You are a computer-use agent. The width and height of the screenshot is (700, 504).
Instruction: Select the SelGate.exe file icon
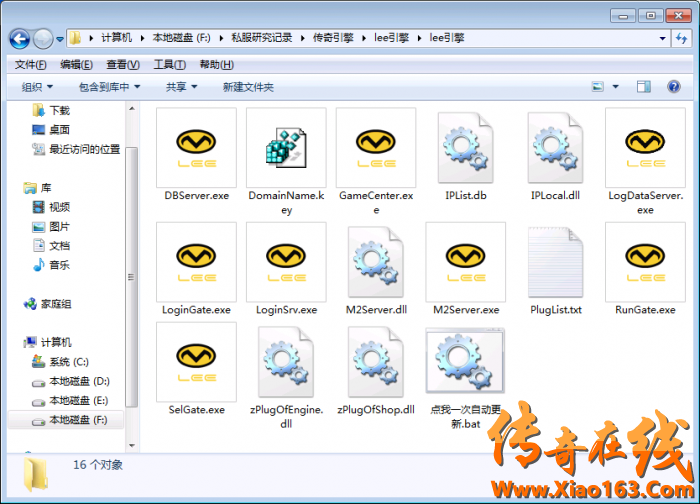(196, 362)
